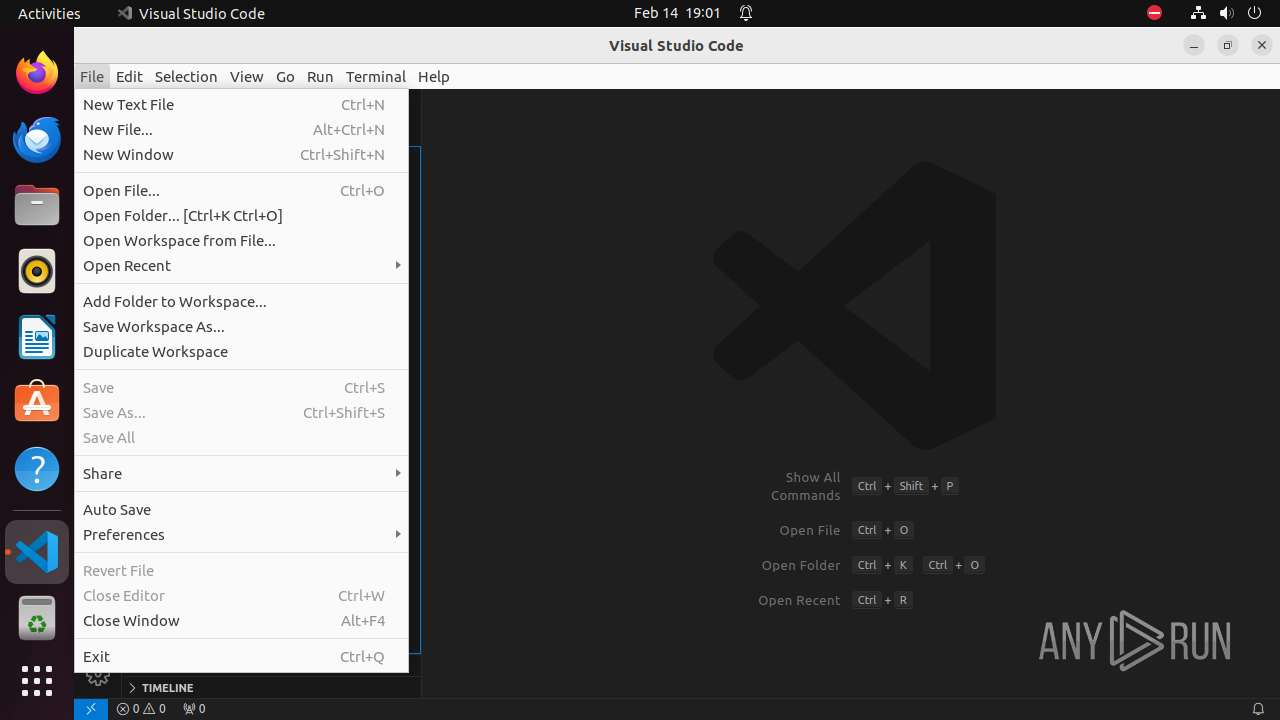The width and height of the screenshot is (1280, 720).
Task: Open the Terminal menu
Action: click(x=376, y=76)
